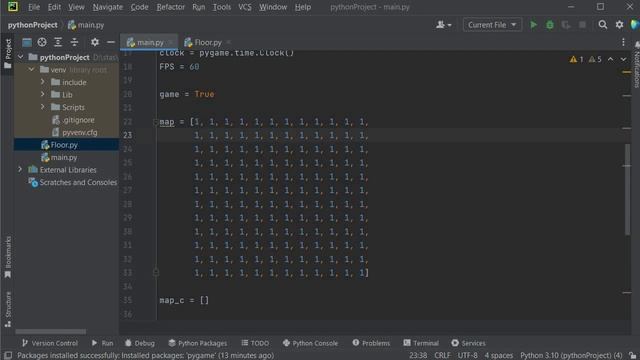The height and width of the screenshot is (360, 640).
Task: Select the main.py editor tab
Action: coord(150,42)
